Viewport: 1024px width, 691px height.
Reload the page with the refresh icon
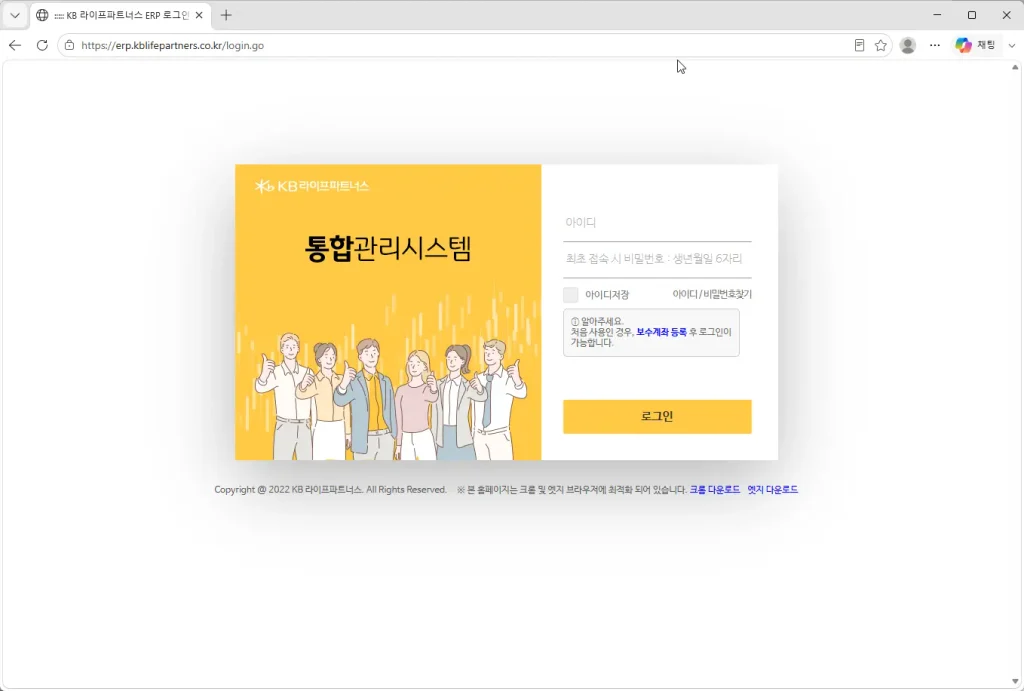click(42, 45)
